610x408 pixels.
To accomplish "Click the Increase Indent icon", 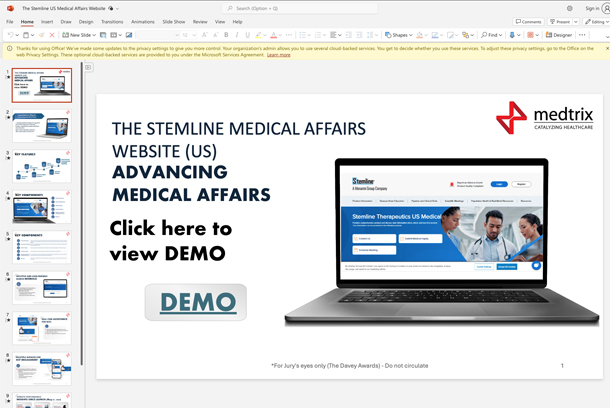I will (359, 35).
